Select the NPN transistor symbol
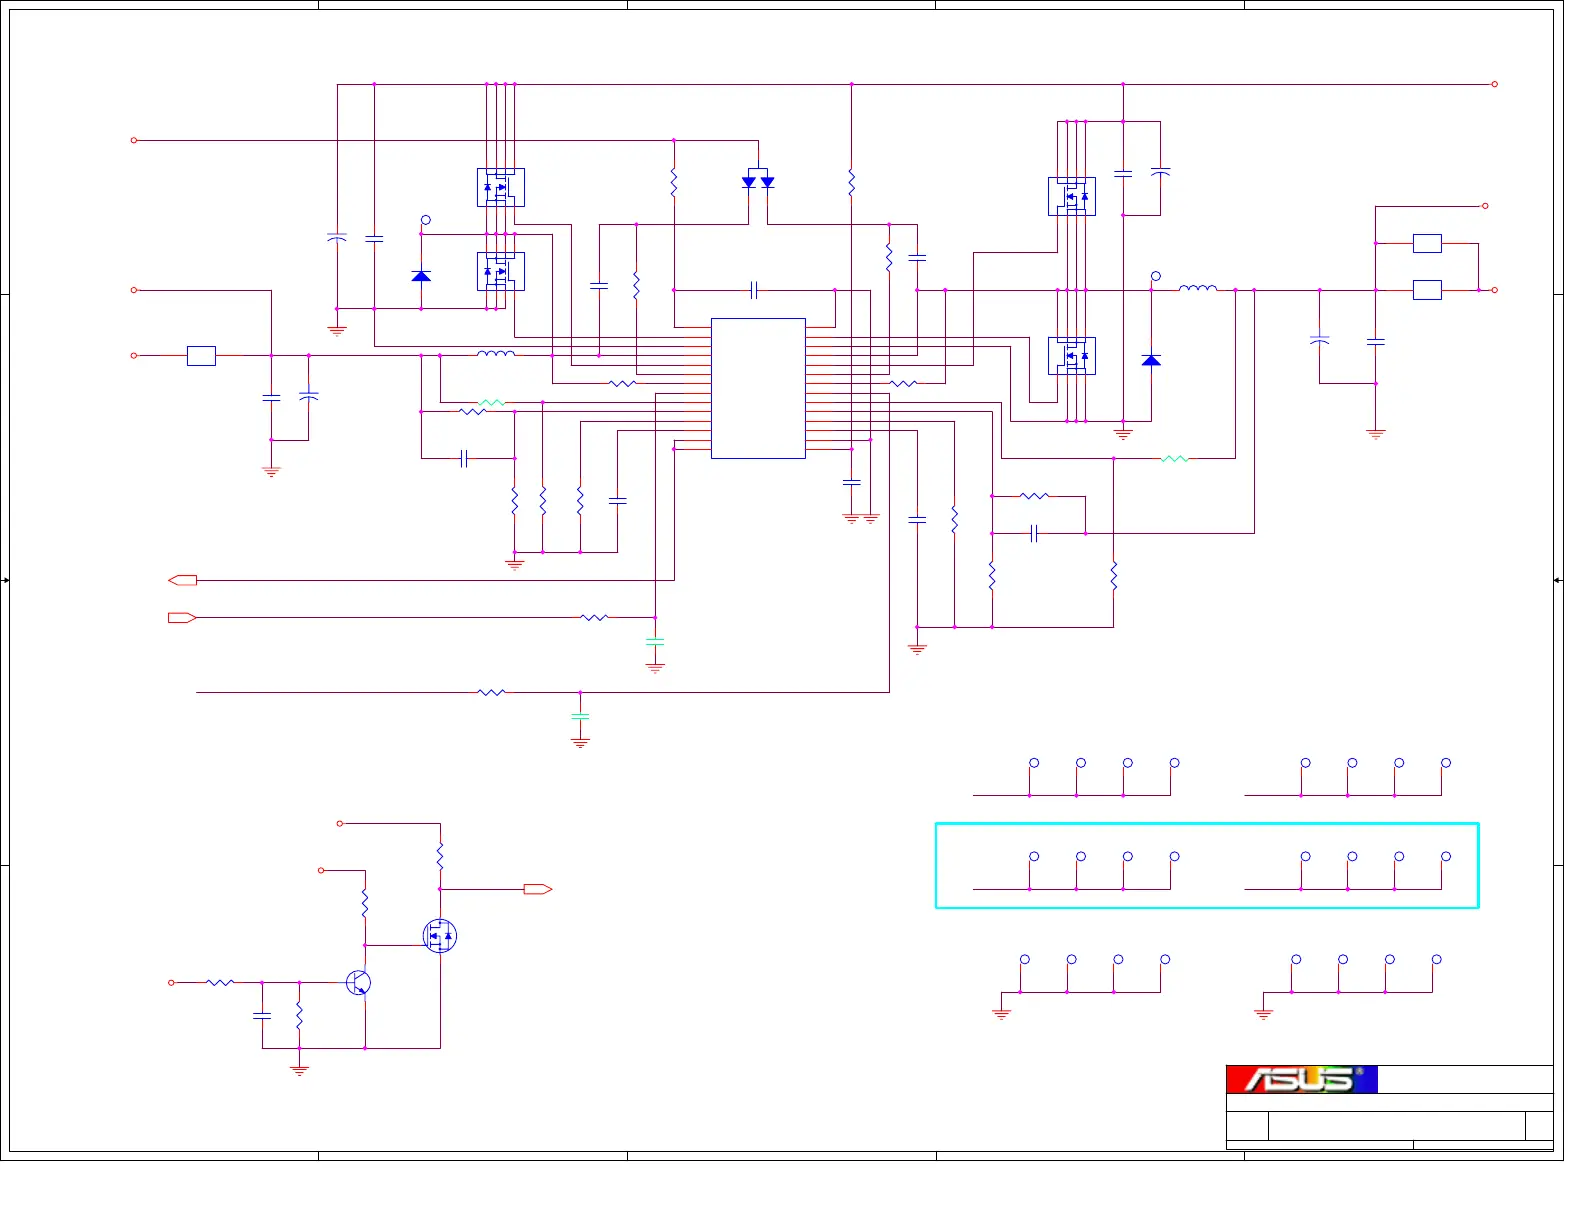This screenshot has height=1224, width=1584. pyautogui.click(x=359, y=983)
